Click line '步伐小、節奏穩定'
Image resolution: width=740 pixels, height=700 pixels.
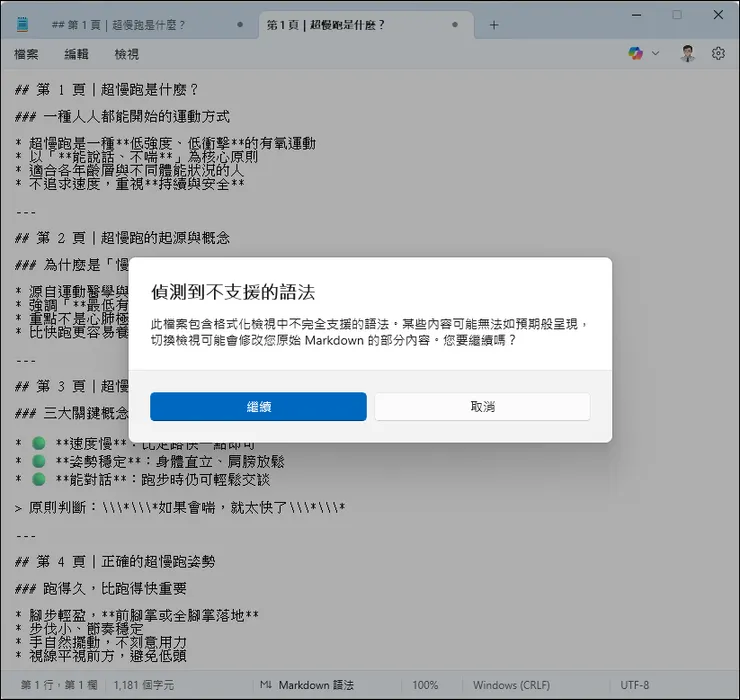pyautogui.click(x=79, y=629)
